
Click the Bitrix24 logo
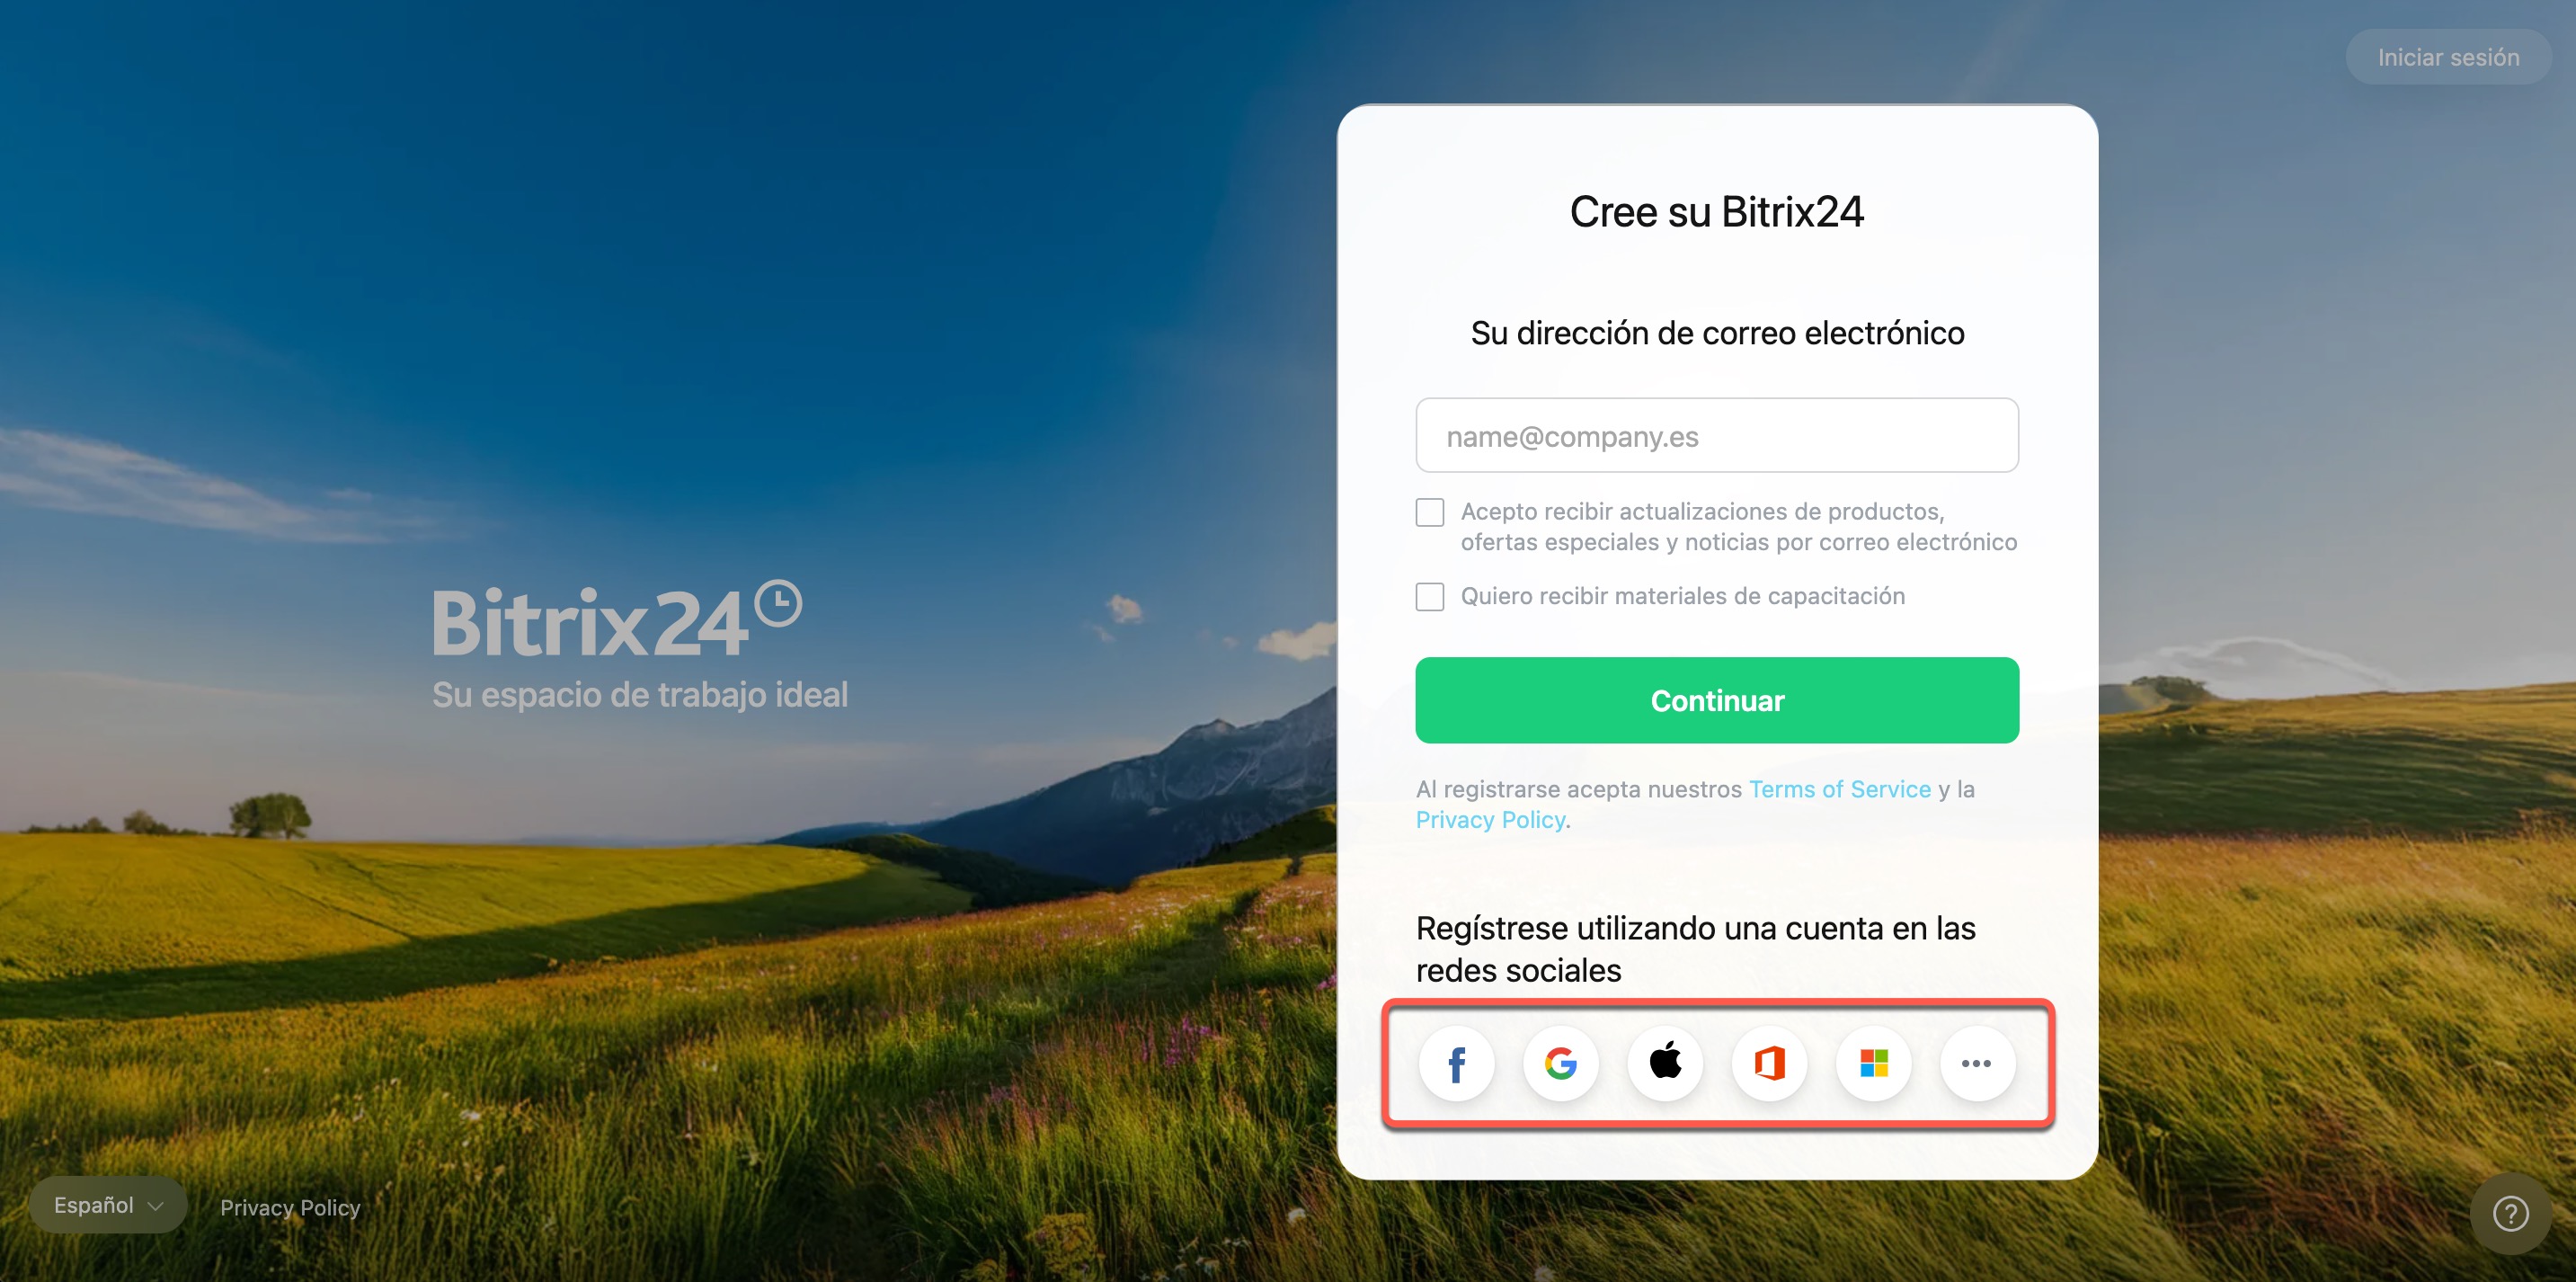pyautogui.click(x=617, y=620)
